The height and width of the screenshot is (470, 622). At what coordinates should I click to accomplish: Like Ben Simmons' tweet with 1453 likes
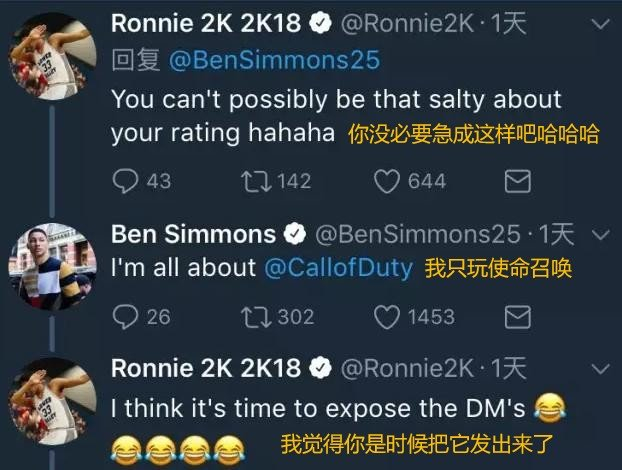click(x=387, y=317)
